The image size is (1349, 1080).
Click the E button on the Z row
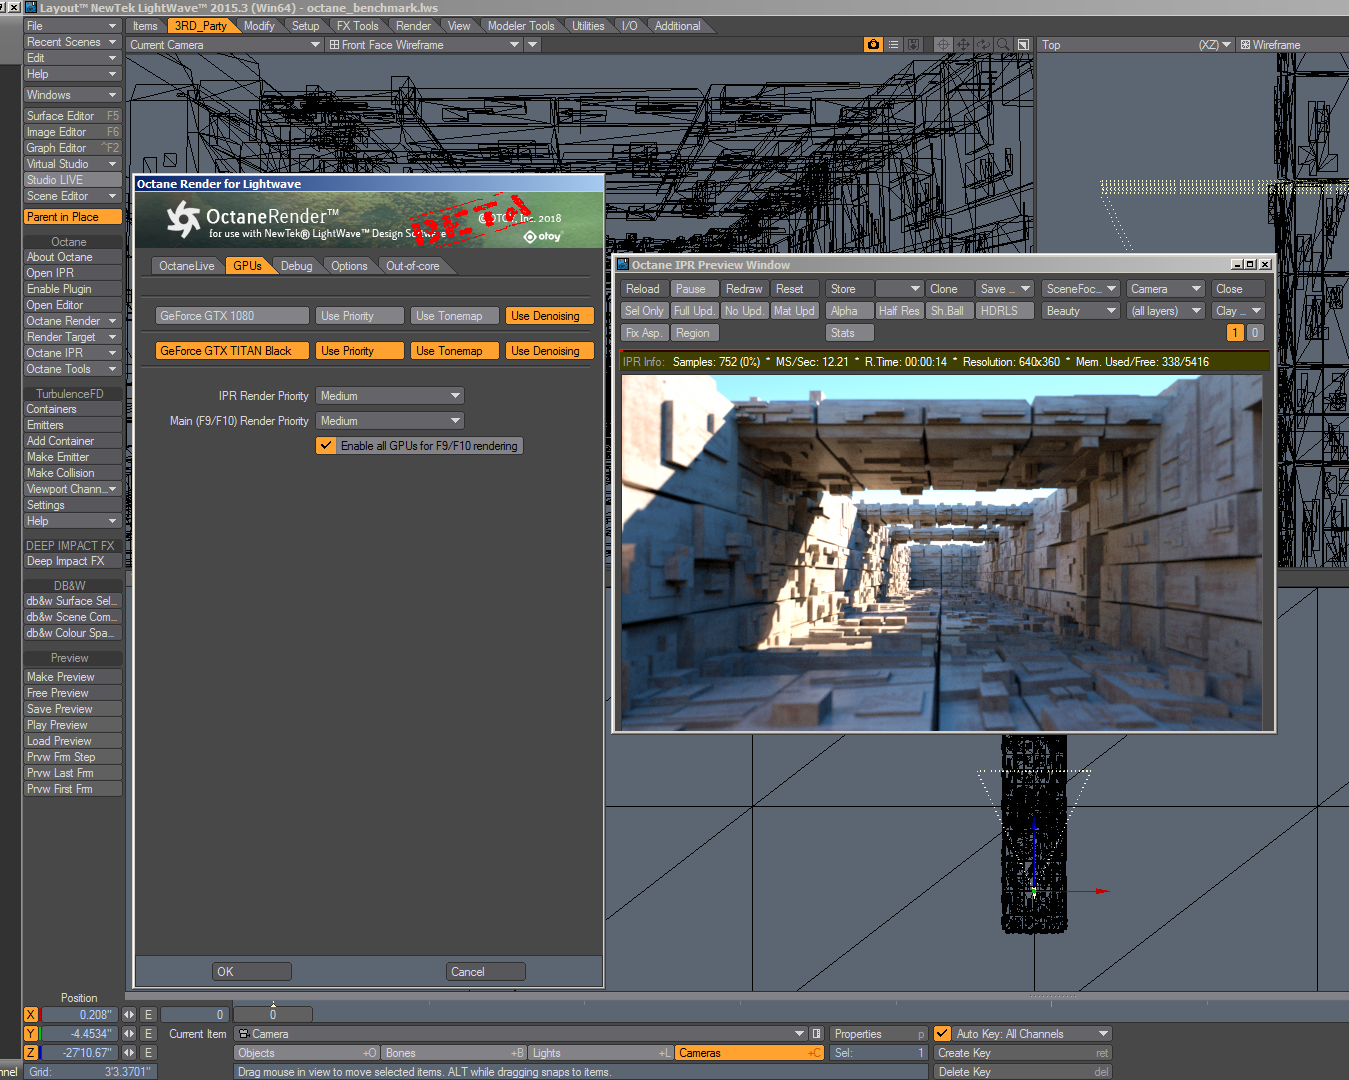click(148, 1052)
